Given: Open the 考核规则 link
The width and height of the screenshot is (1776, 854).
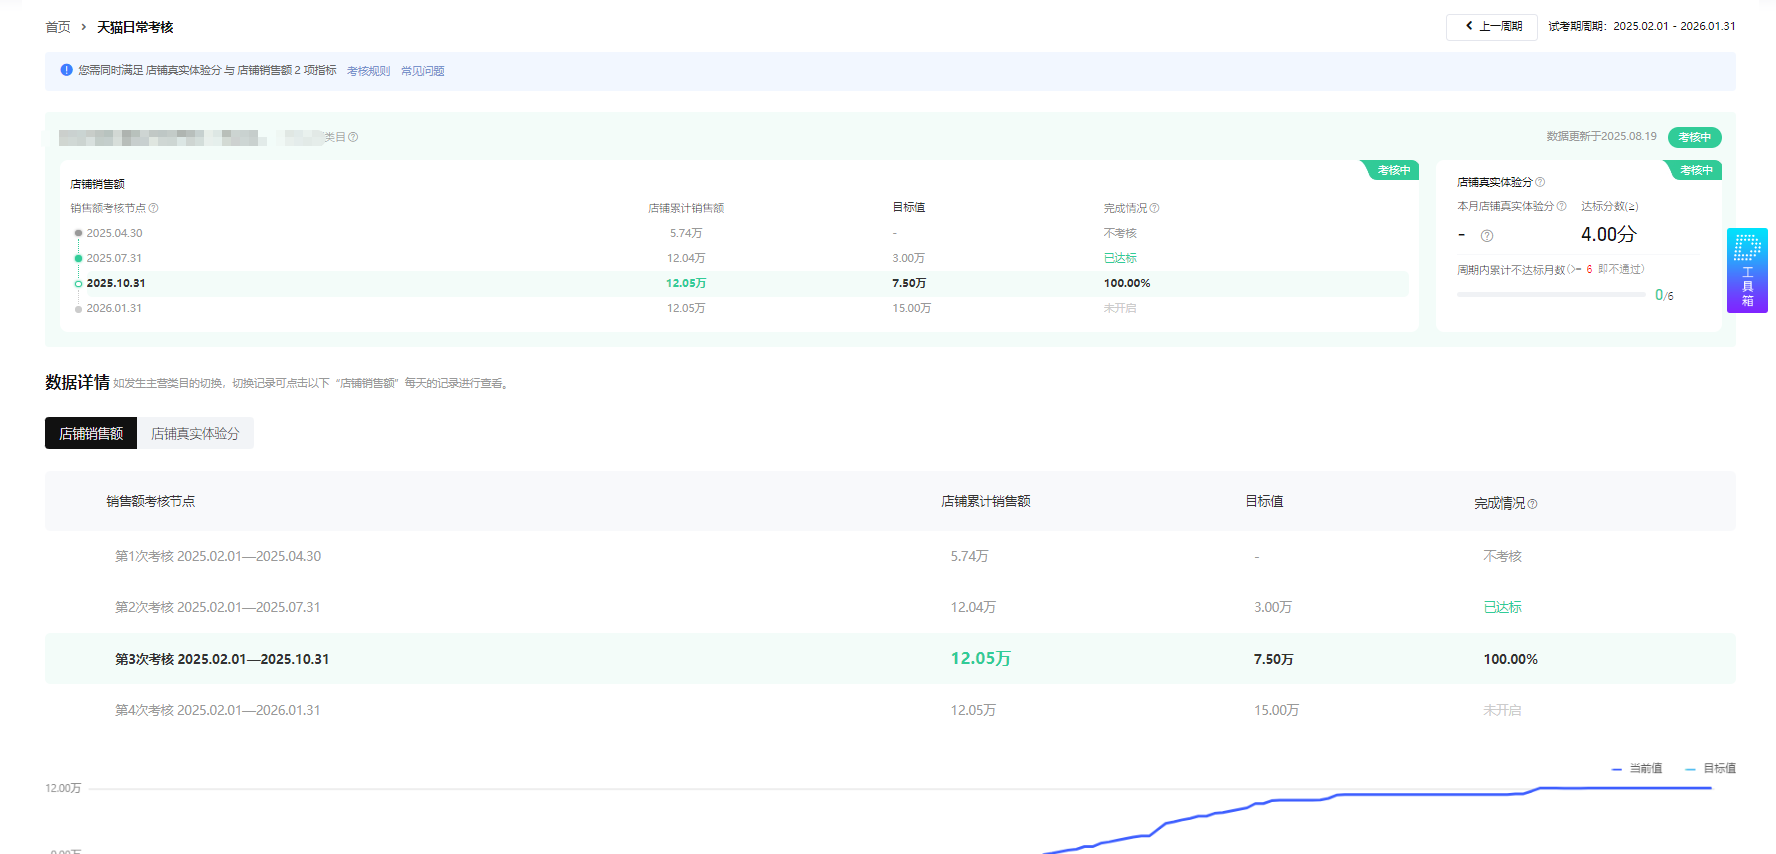Looking at the screenshot, I should 368,71.
